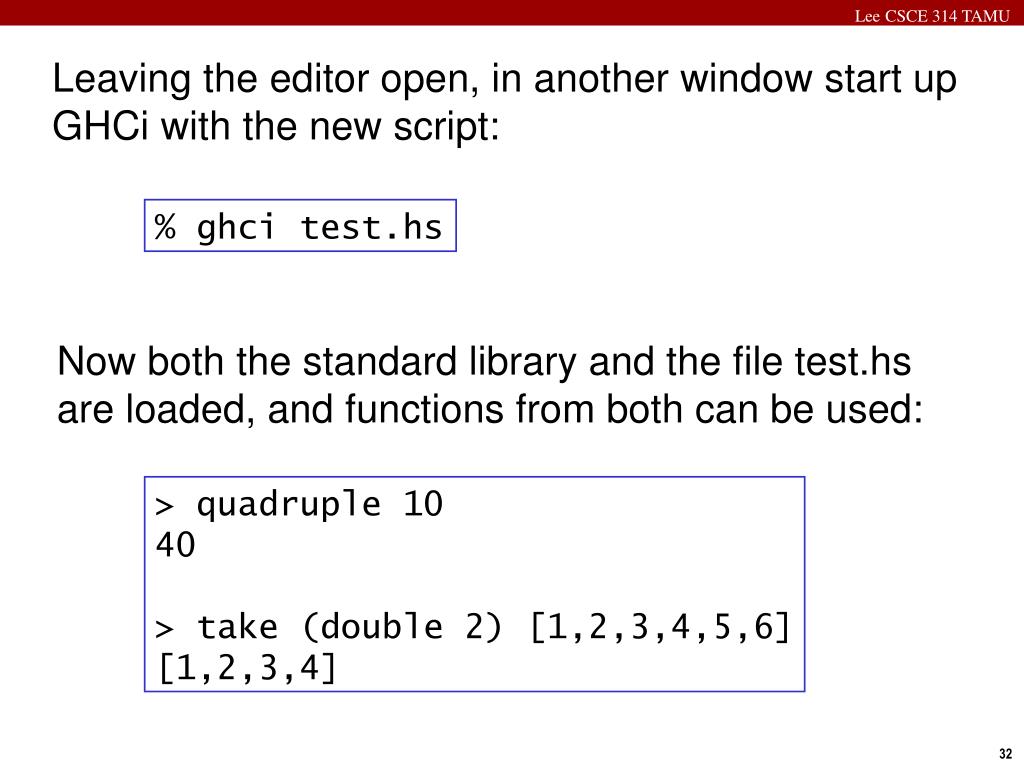Viewport: 1024px width, 768px height.
Task: Click the word "take" in the code
Action: pyautogui.click(x=238, y=628)
